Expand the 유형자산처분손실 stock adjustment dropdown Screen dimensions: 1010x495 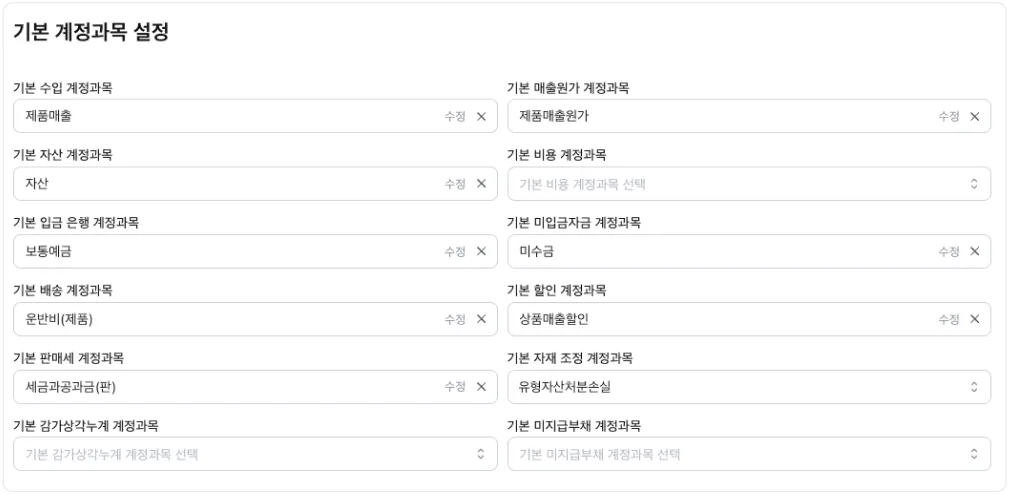[748, 387]
